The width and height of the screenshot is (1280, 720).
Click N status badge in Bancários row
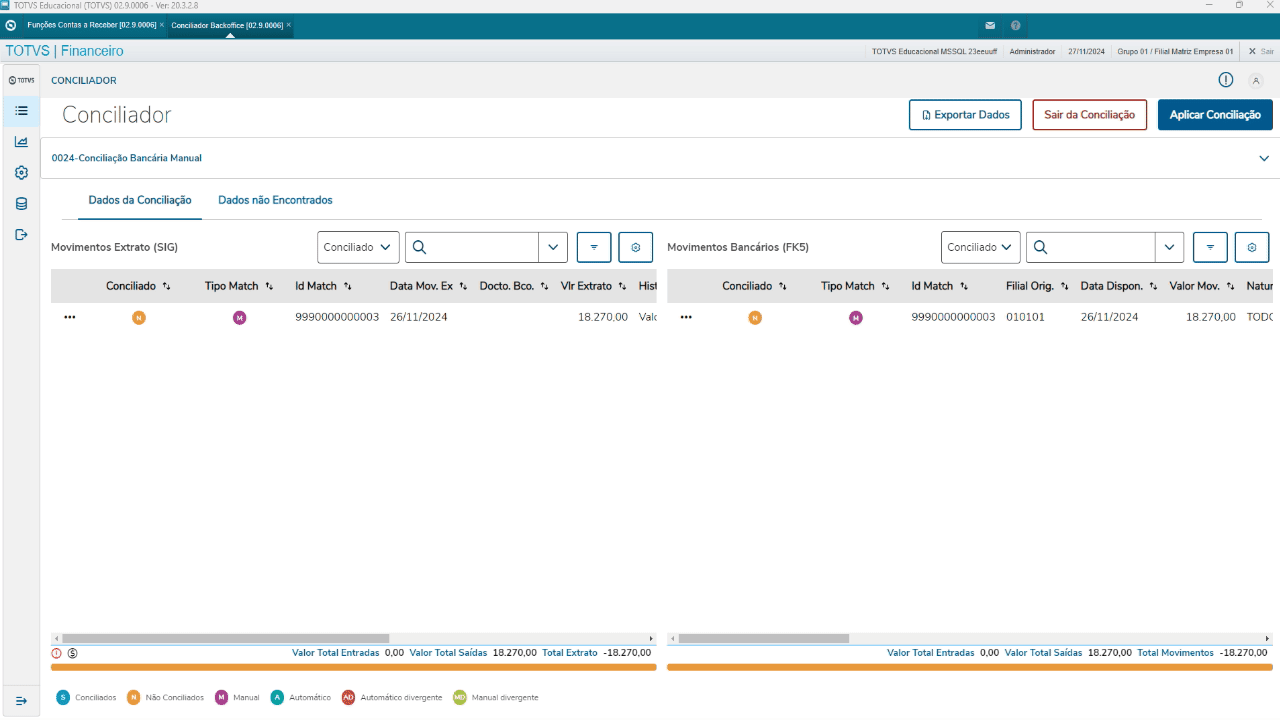tap(755, 318)
